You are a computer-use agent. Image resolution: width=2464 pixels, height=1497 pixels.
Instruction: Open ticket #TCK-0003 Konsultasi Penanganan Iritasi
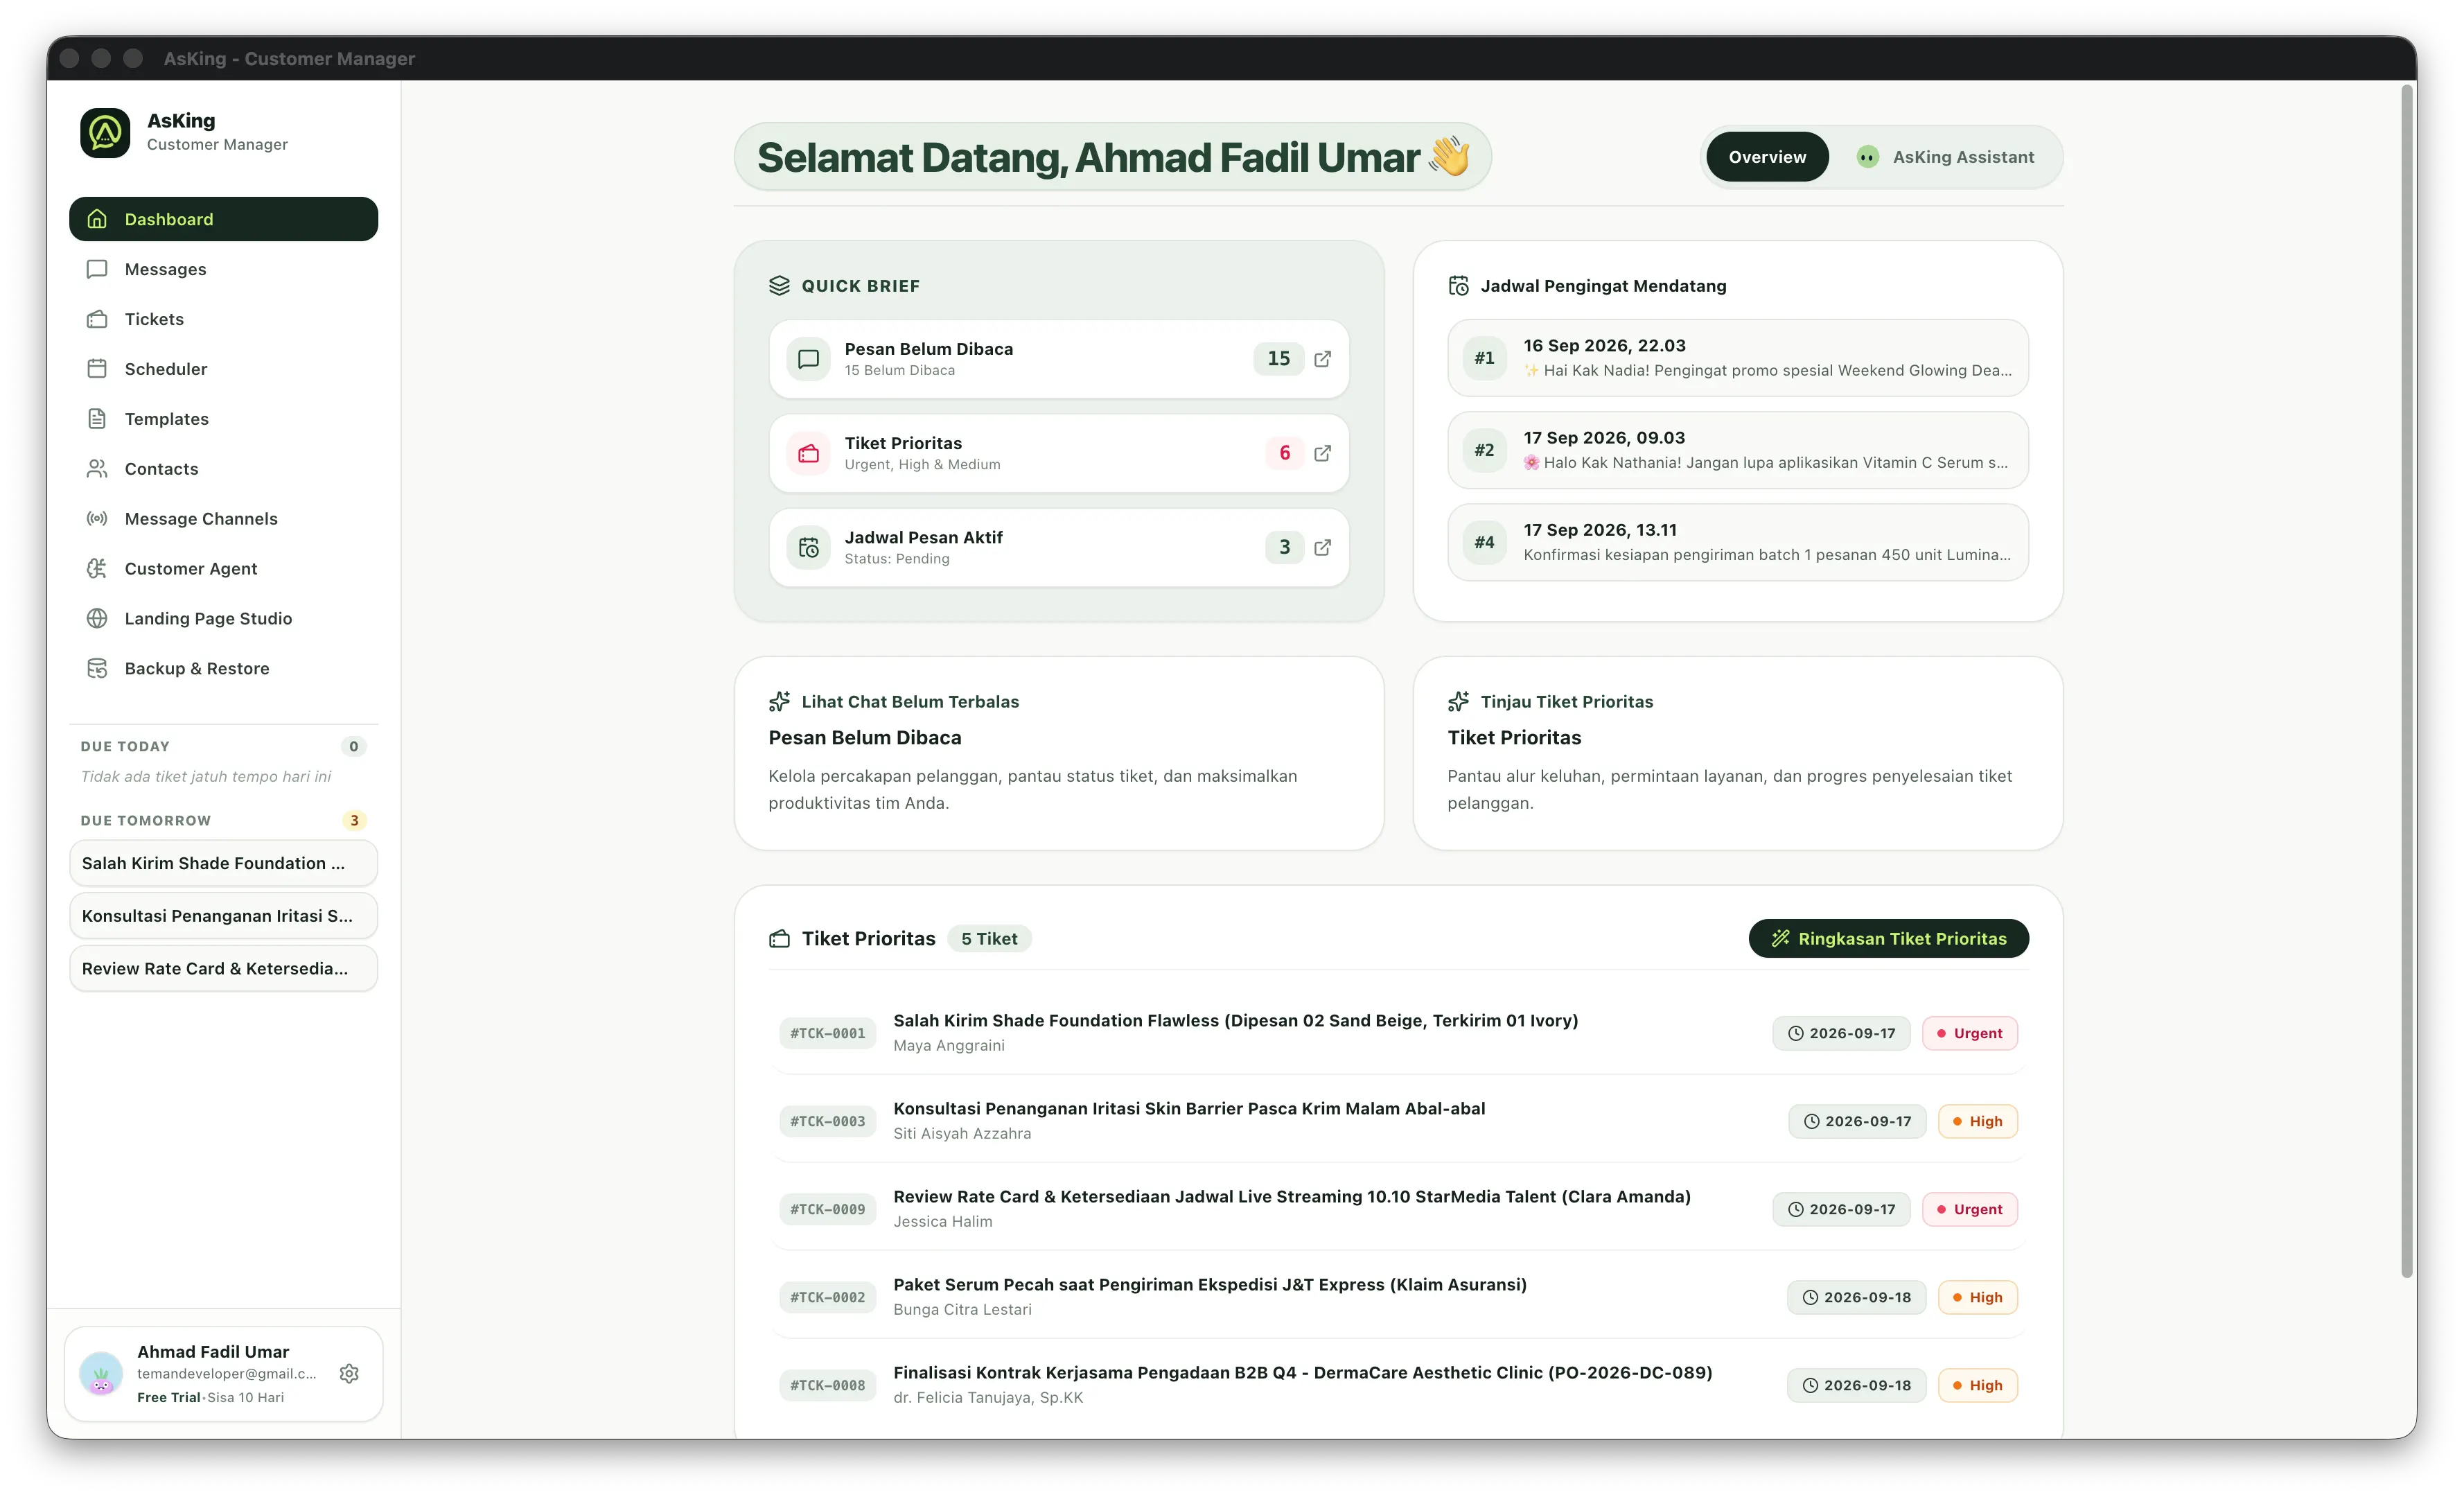(1398, 1121)
